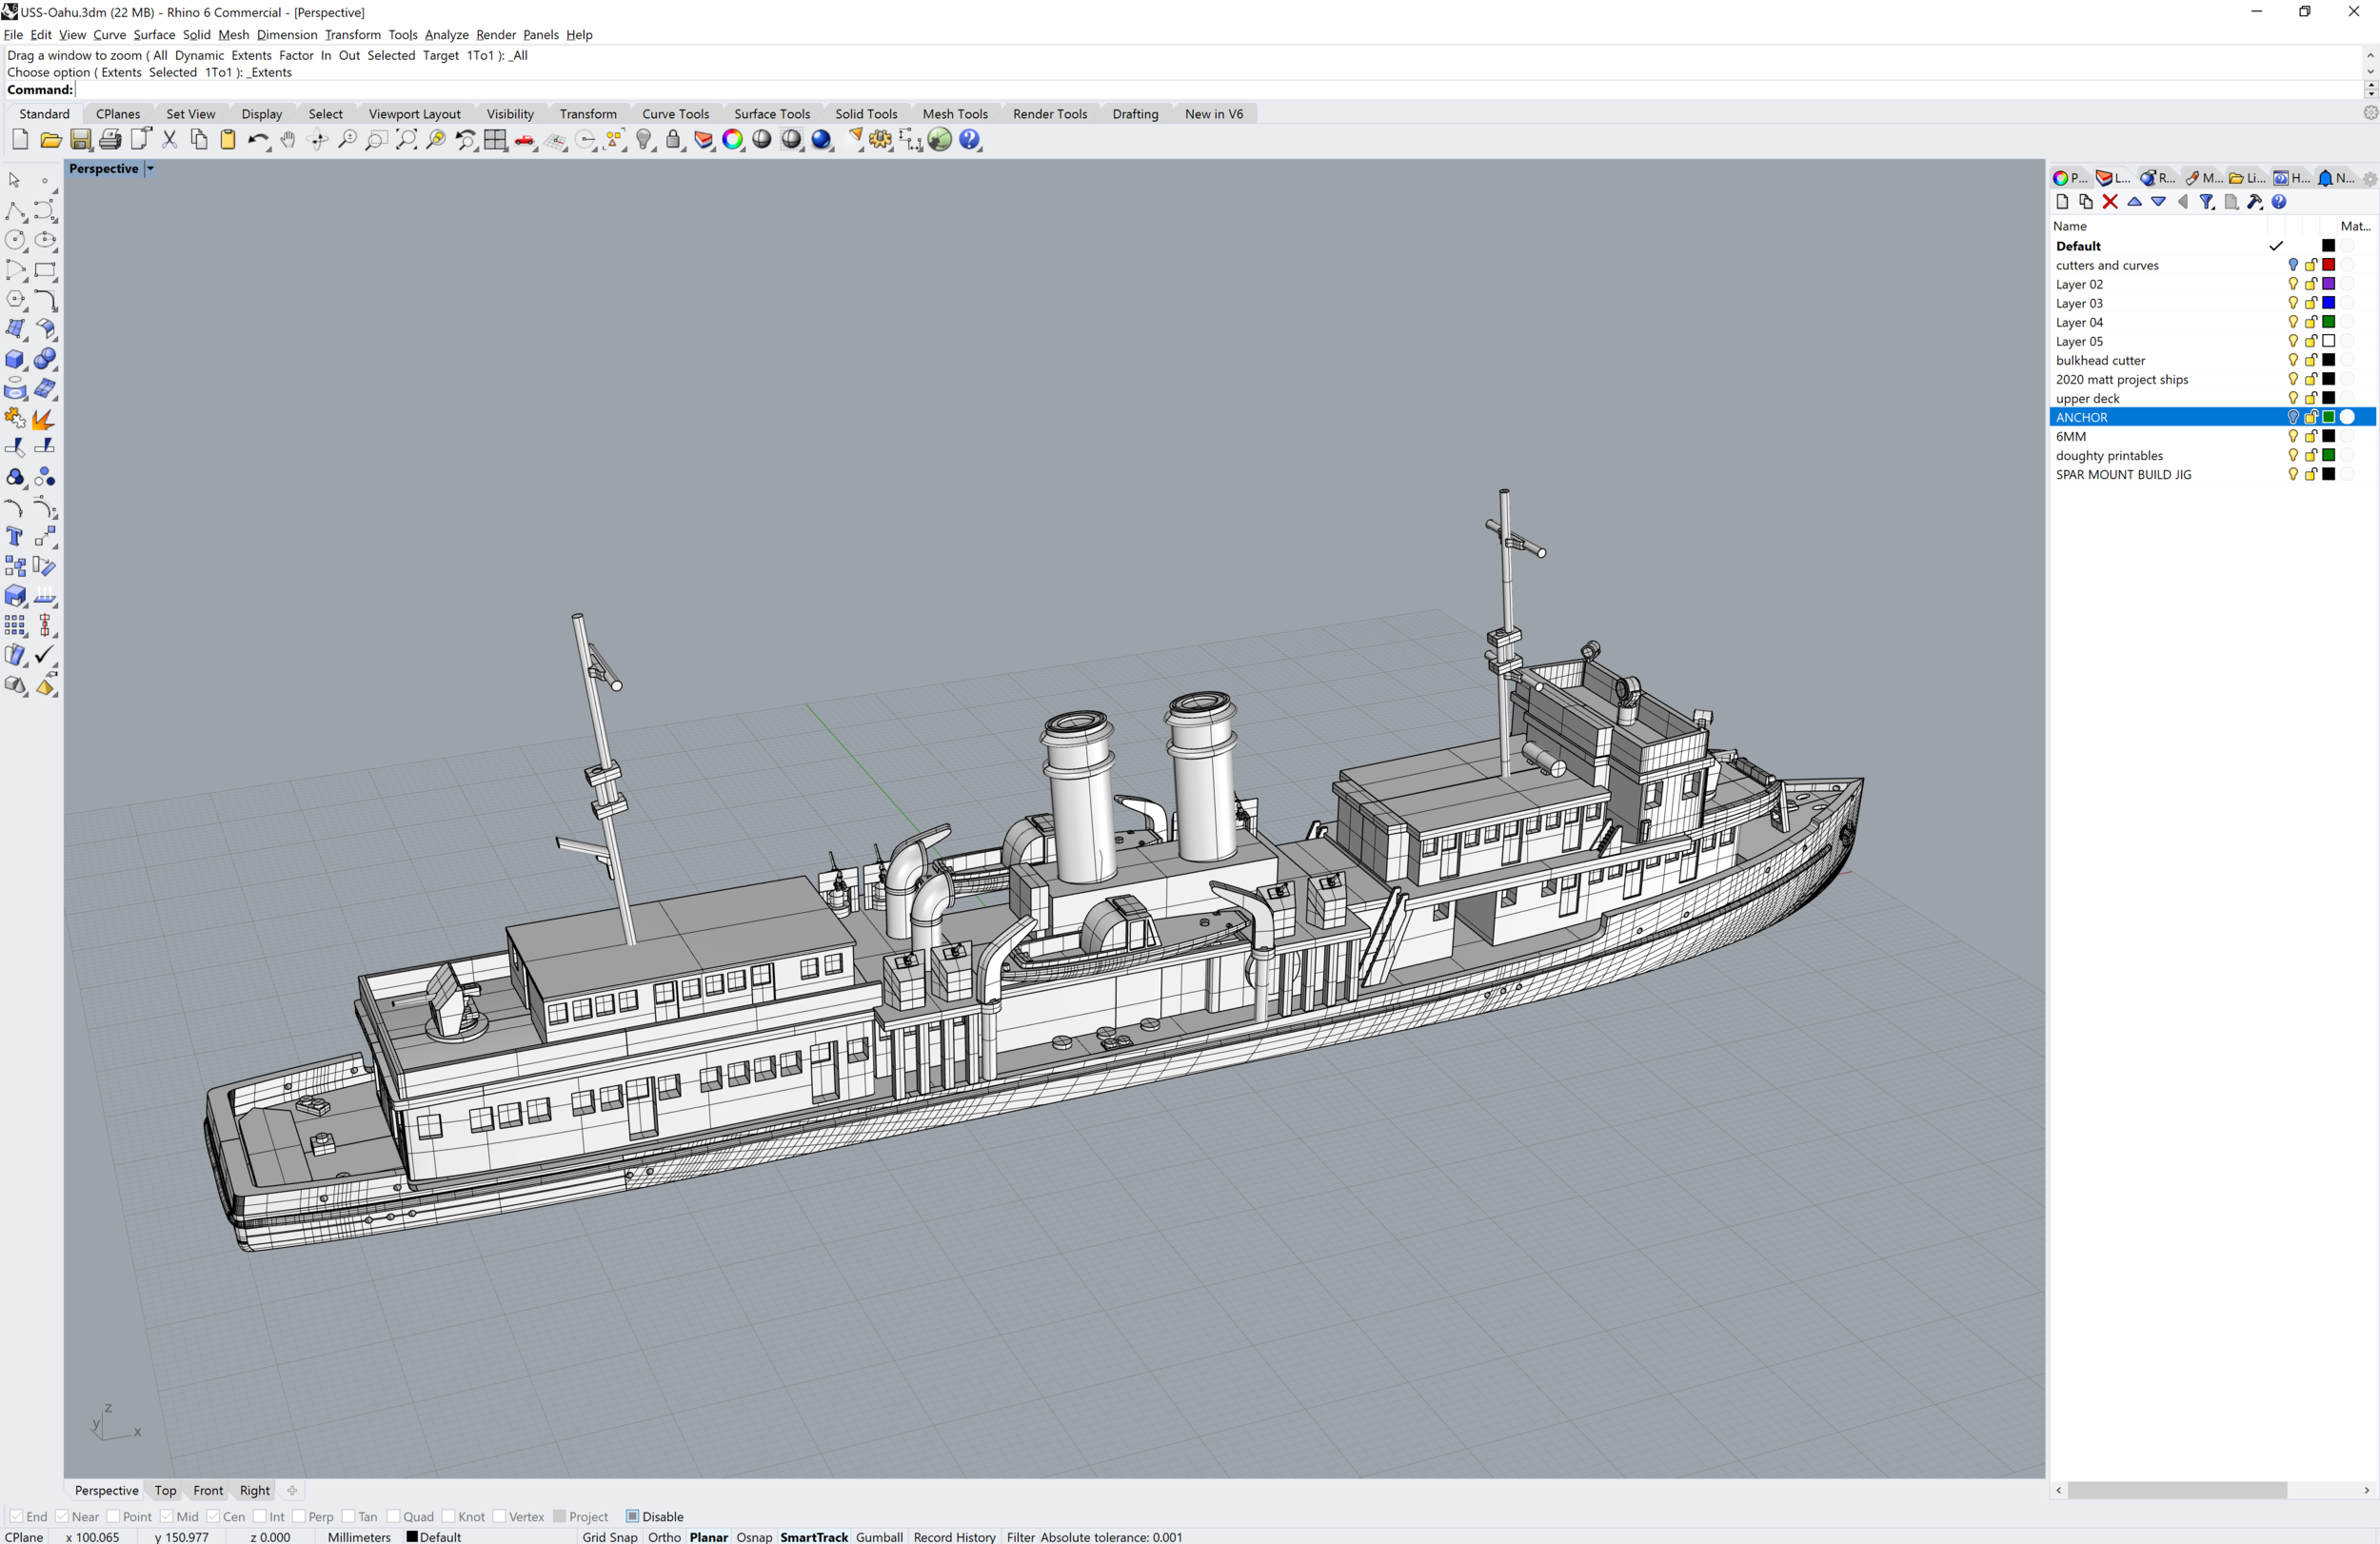Open the four-viewport layout icon
Viewport: 2380px width, 1544px height.
[x=495, y=140]
